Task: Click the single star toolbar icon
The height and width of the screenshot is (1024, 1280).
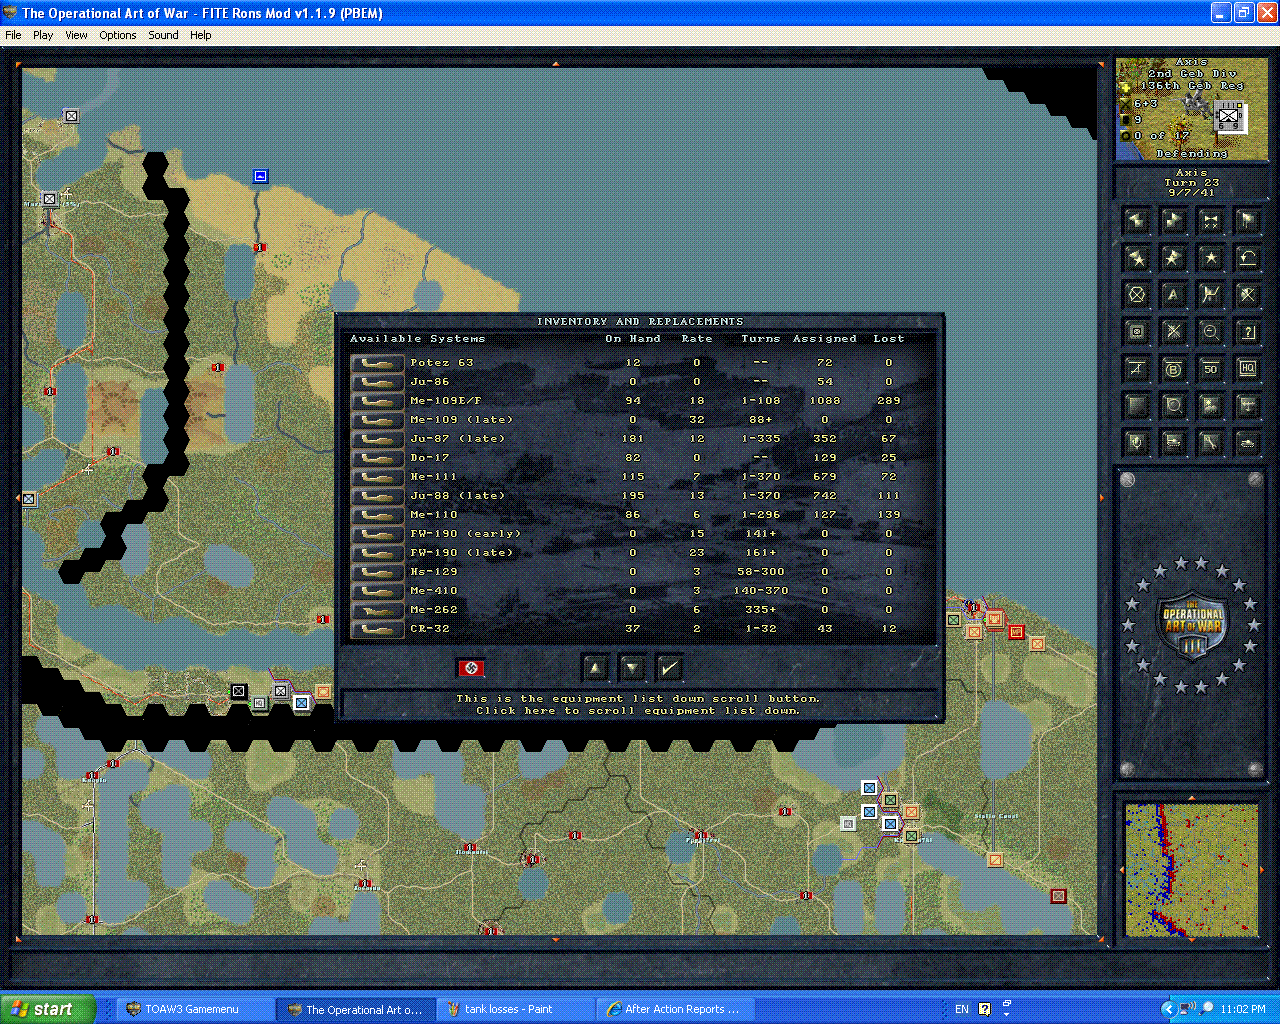Action: (x=1210, y=258)
